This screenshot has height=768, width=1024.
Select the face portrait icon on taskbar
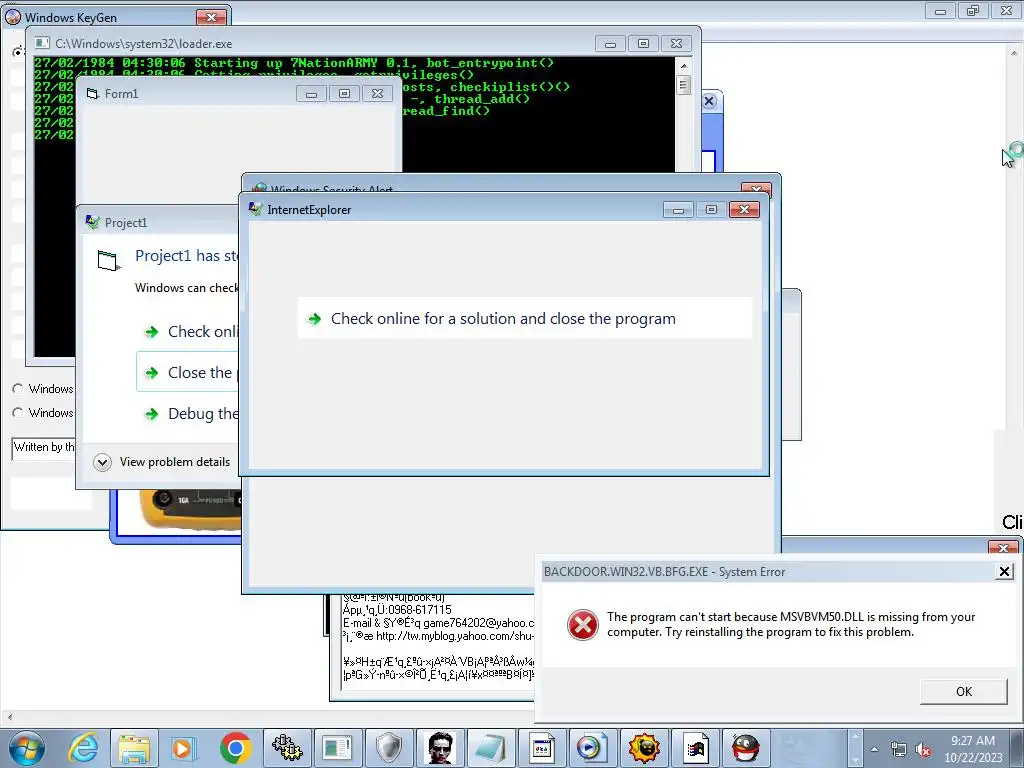coord(440,748)
